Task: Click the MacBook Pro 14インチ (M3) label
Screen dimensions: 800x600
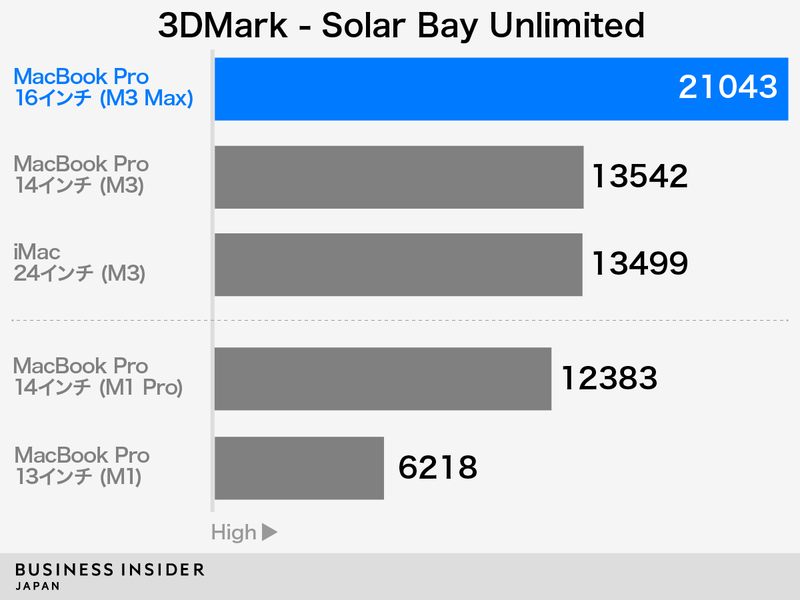Action: click(x=81, y=175)
